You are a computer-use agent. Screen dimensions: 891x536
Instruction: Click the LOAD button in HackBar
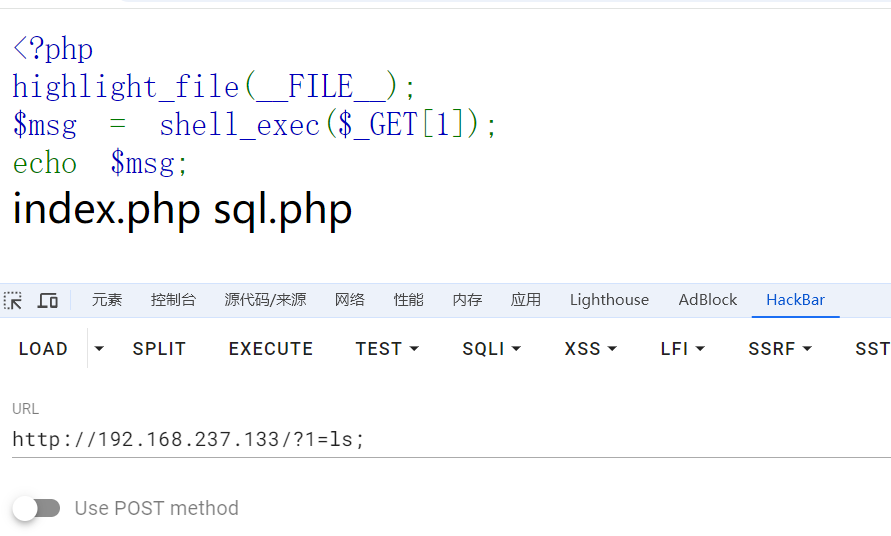coord(44,349)
